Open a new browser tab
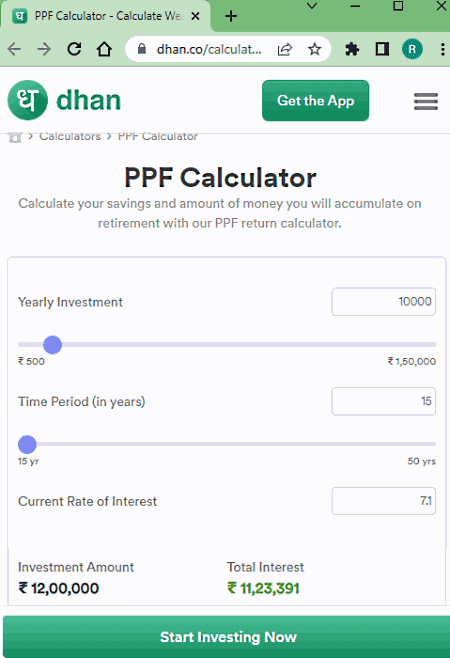The image size is (450, 658). (x=231, y=16)
